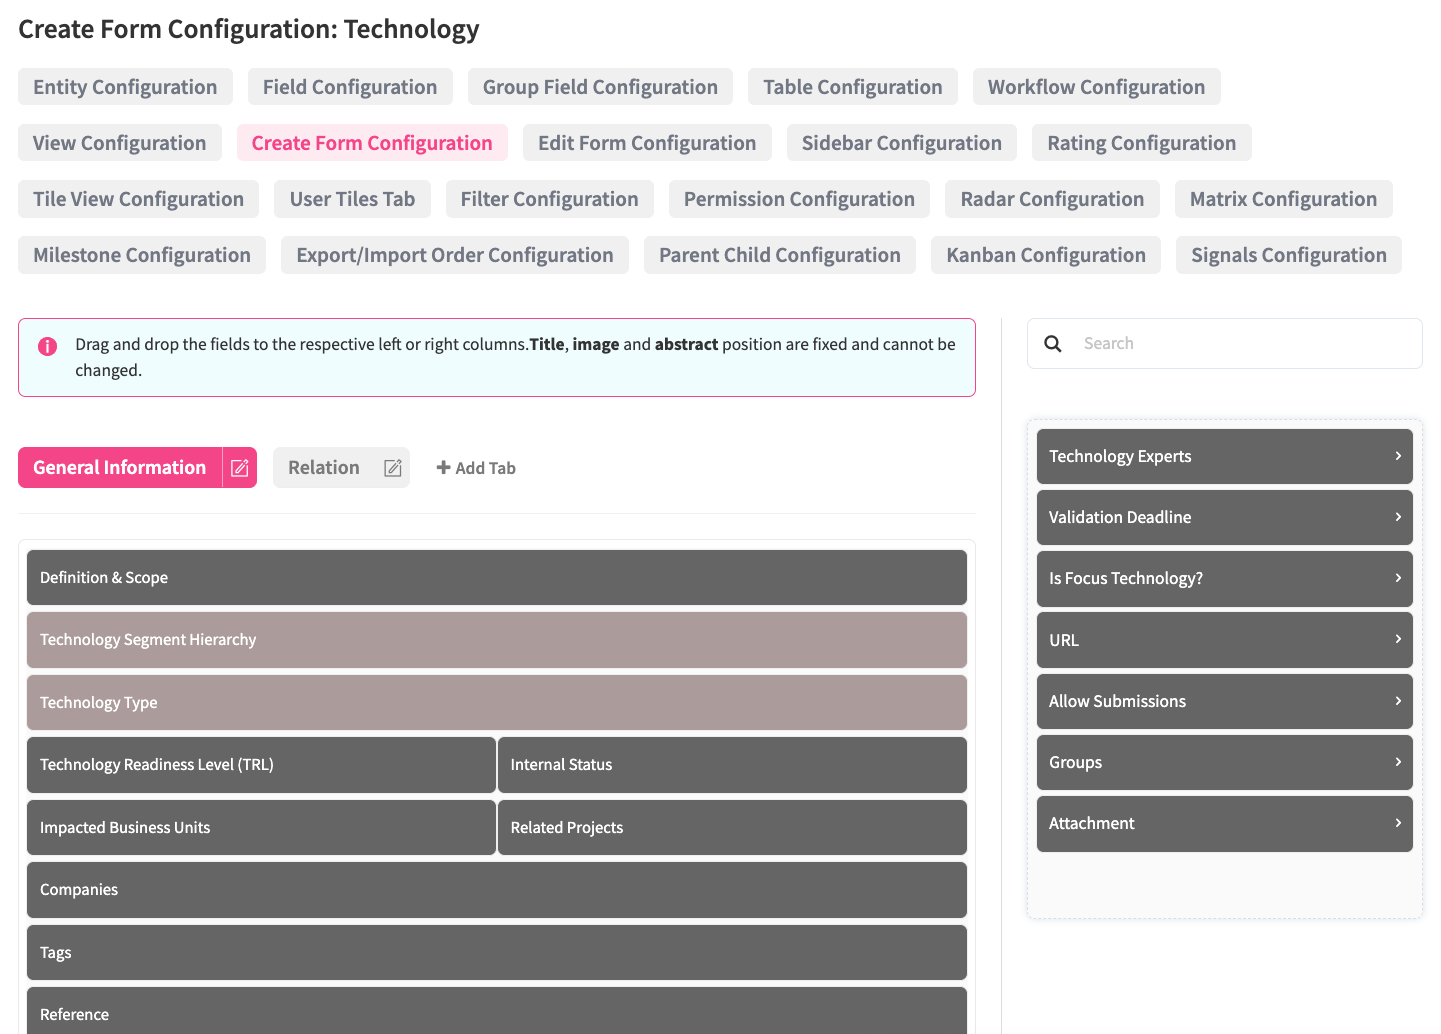1441x1034 pixels.
Task: Expand the URL field chevron
Action: pyautogui.click(x=1398, y=639)
